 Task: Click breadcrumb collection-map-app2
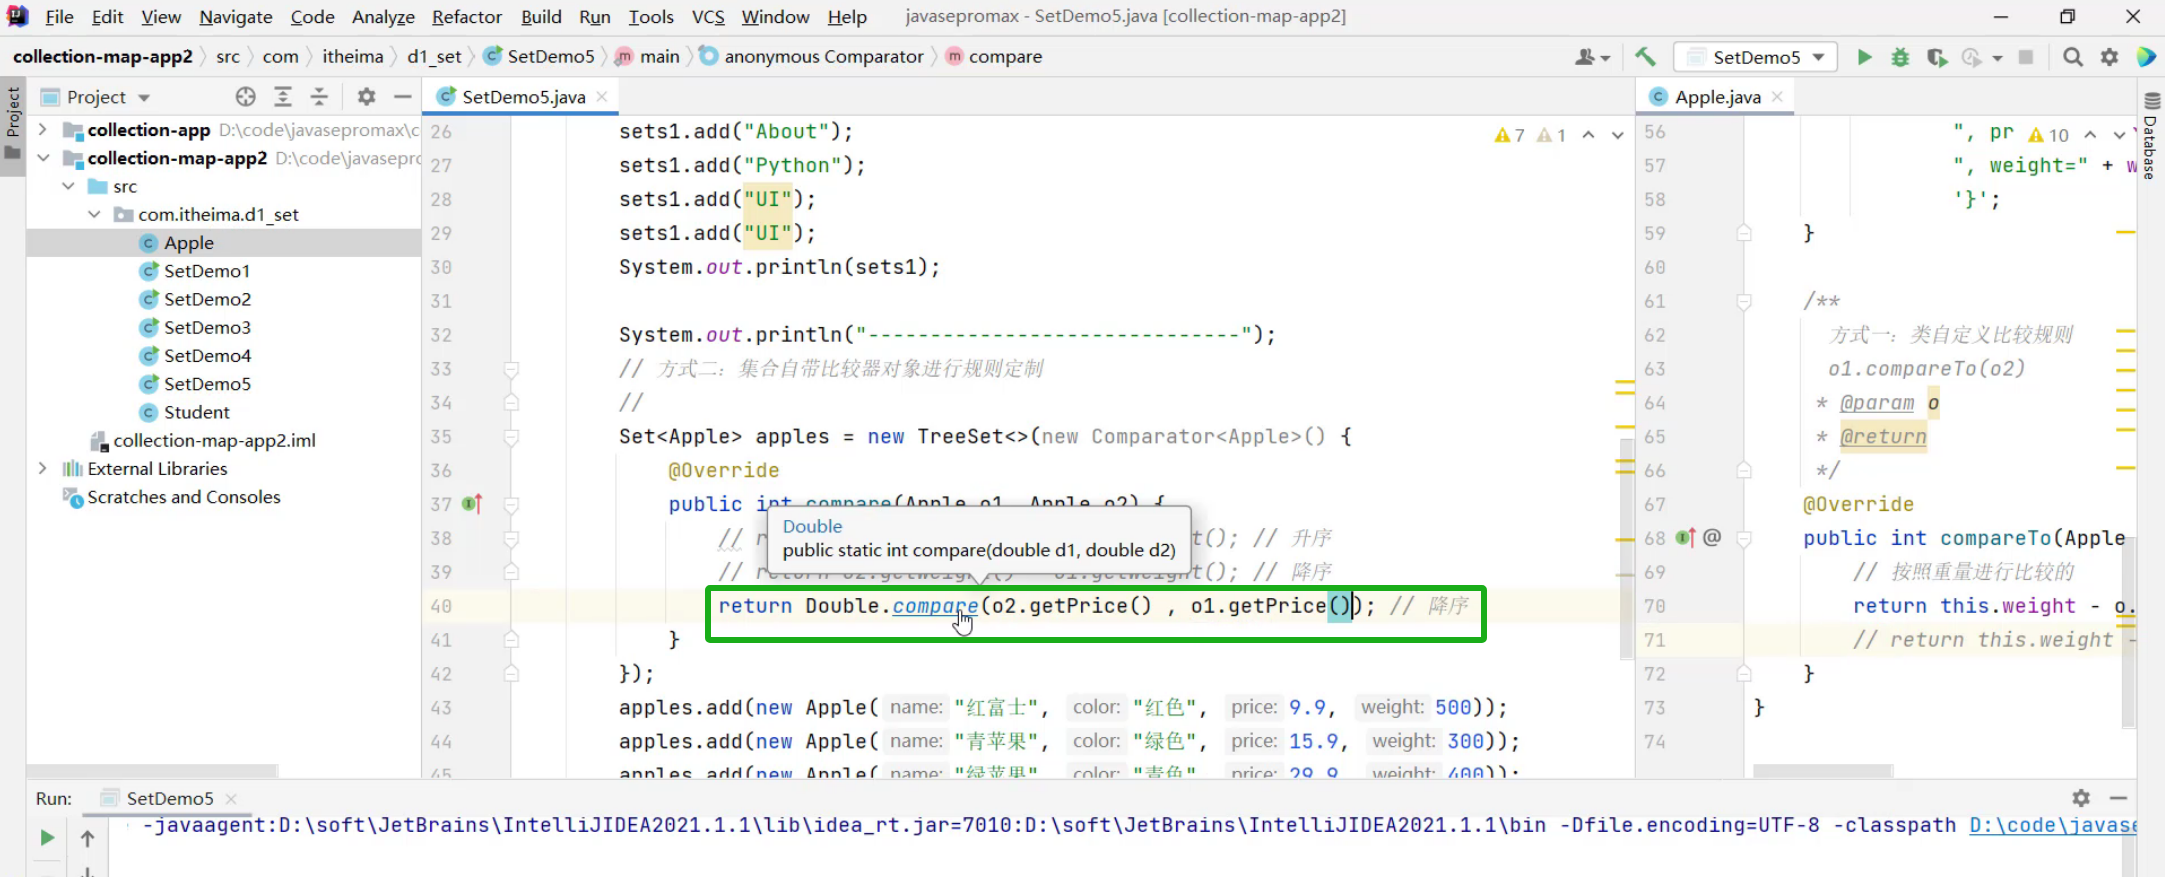[102, 57]
